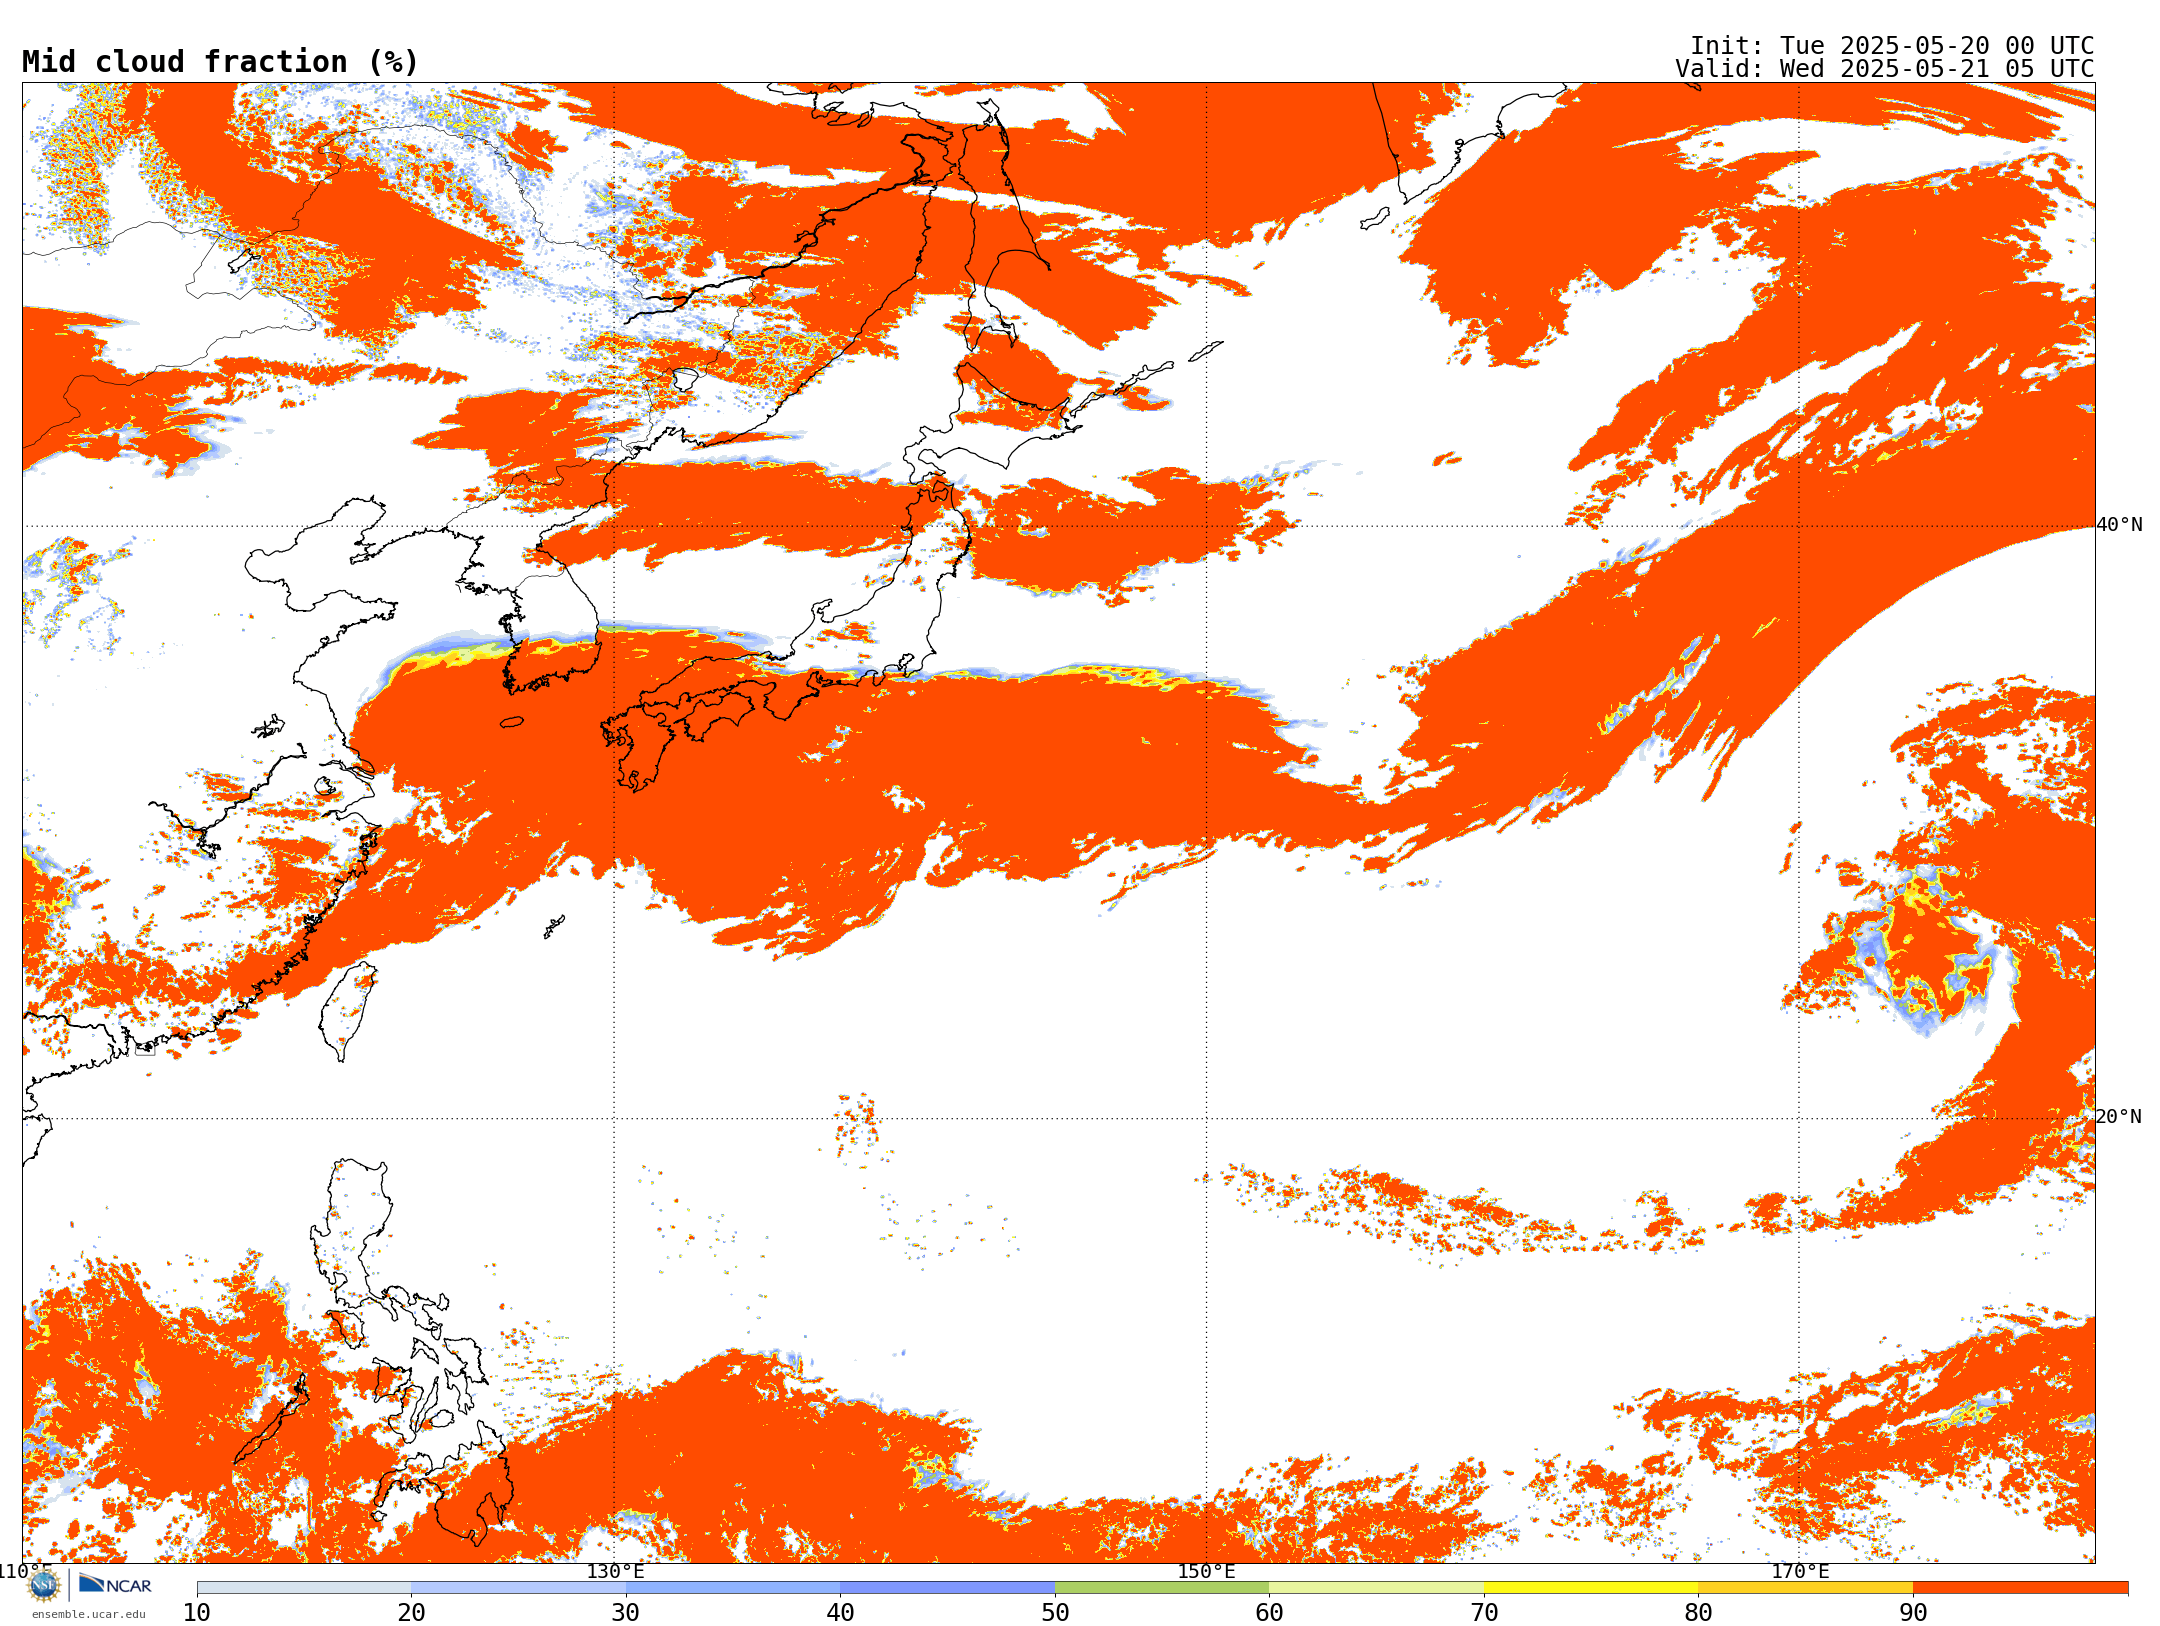This screenshot has width=2160, height=1626.
Task: Pick the 50–60 green colorbar segment
Action: pos(1162,1588)
